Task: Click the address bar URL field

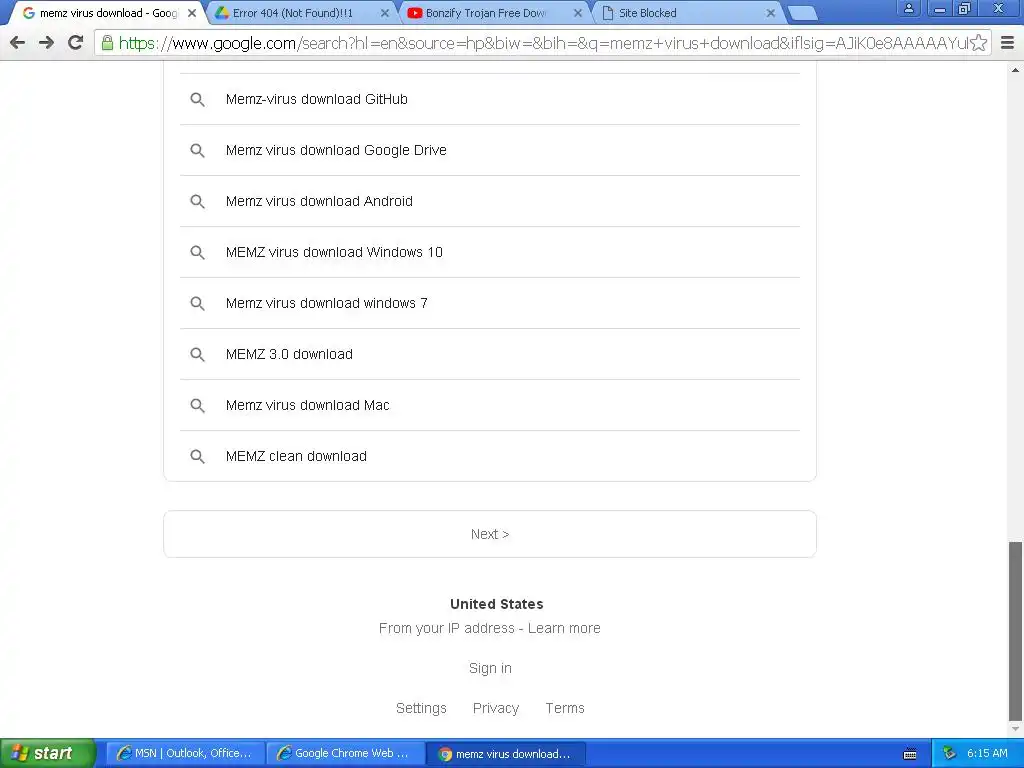Action: [x=542, y=43]
